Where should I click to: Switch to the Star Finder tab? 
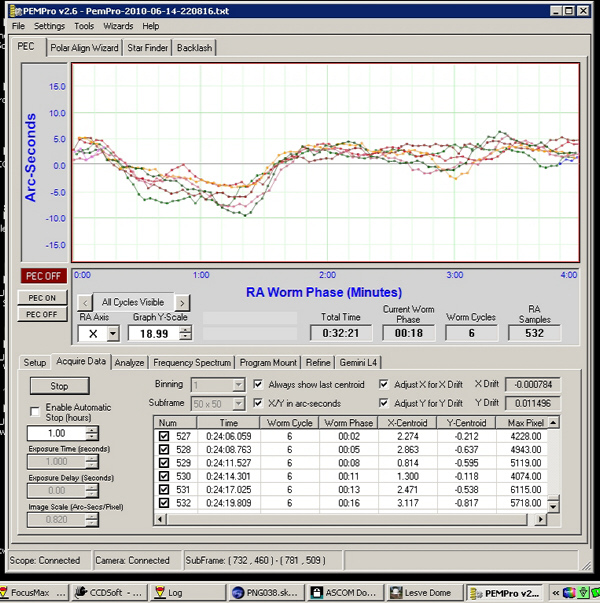(x=147, y=48)
